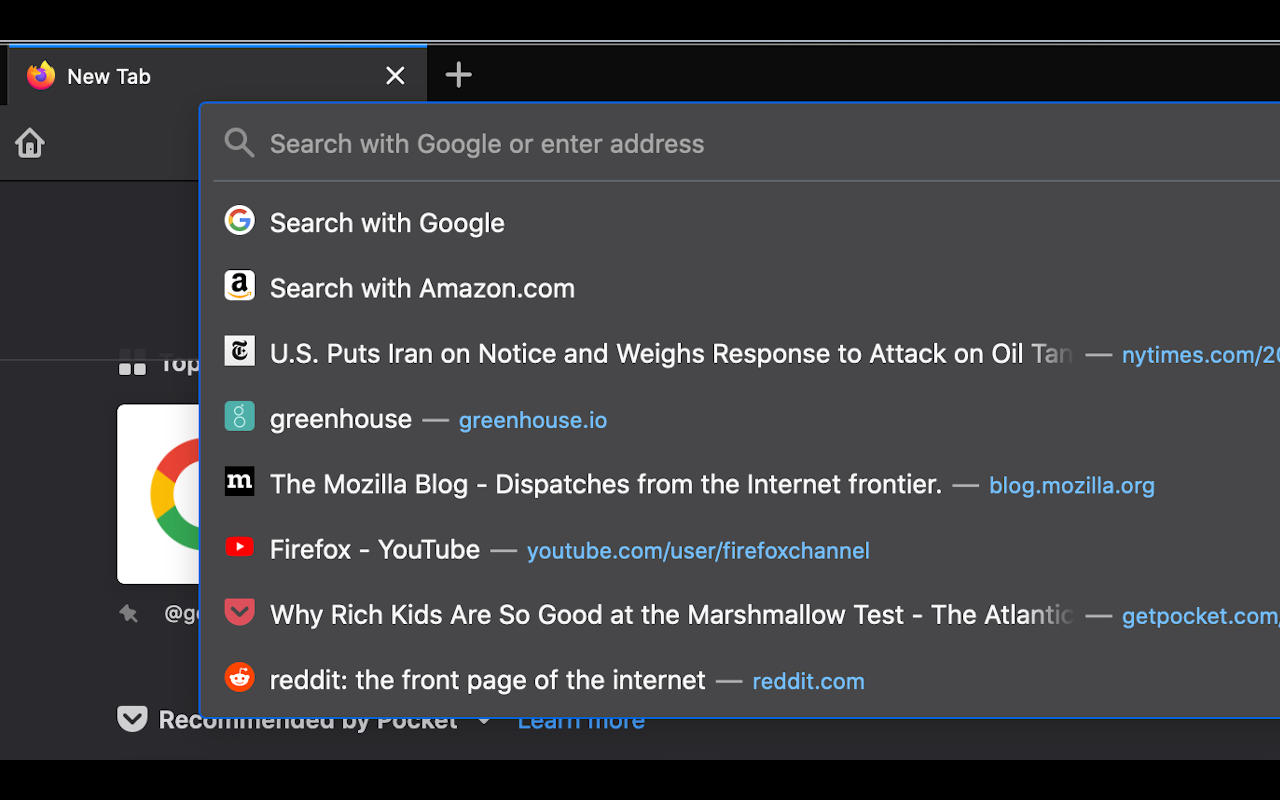This screenshot has width=1280, height=800.
Task: Choose the Amazon.com search icon
Action: pyautogui.click(x=240, y=286)
